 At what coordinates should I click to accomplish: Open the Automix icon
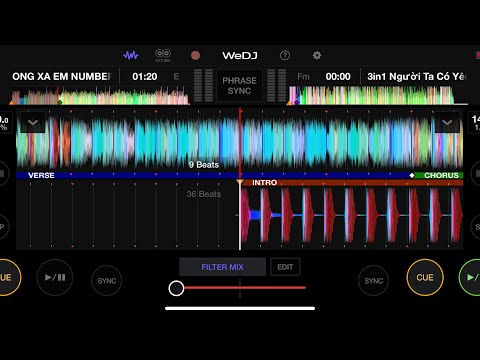point(163,55)
